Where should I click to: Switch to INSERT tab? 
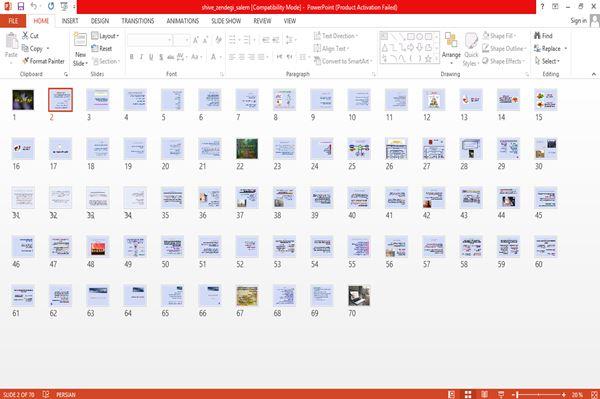[70, 21]
